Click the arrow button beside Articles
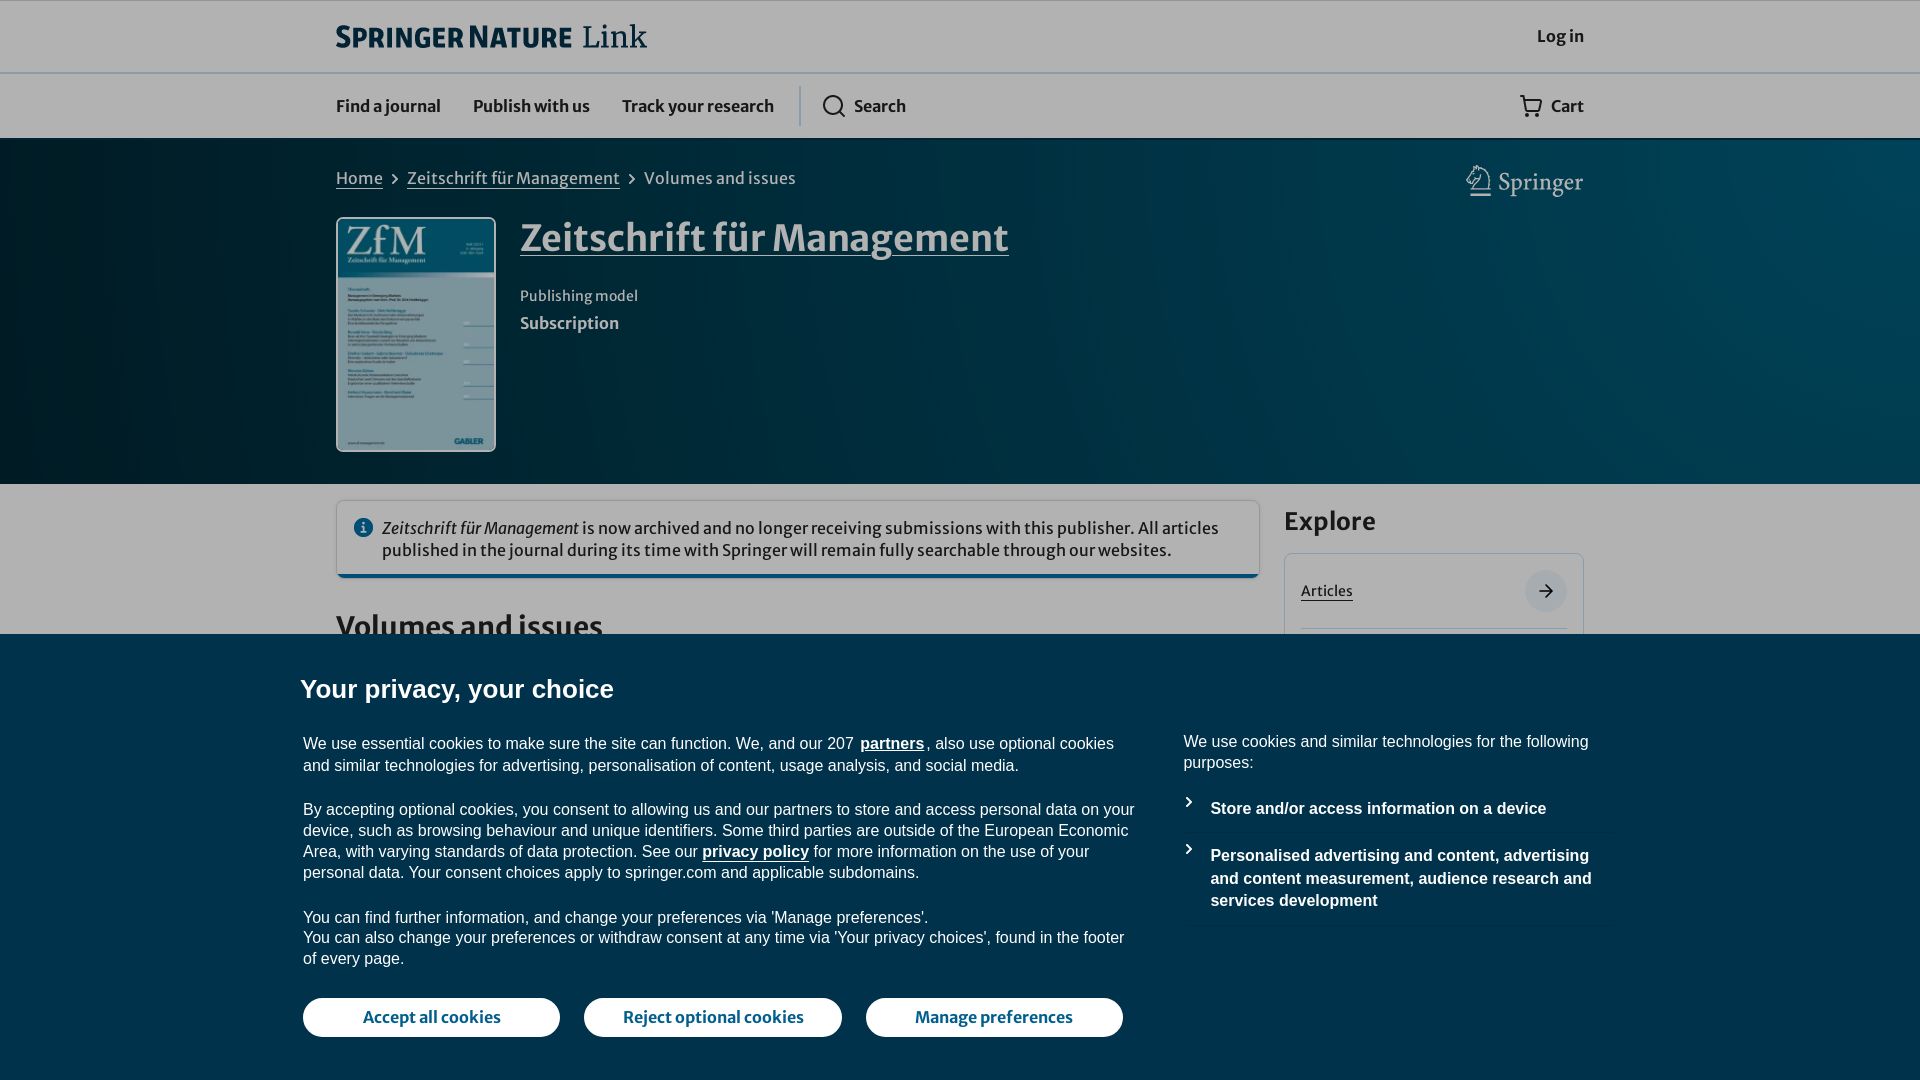The width and height of the screenshot is (1920, 1080). click(x=1545, y=591)
